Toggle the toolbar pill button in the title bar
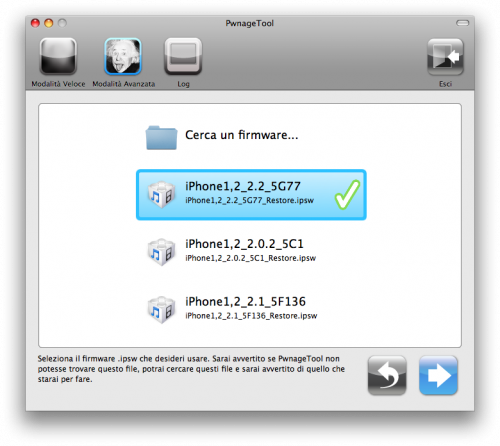 (x=463, y=23)
